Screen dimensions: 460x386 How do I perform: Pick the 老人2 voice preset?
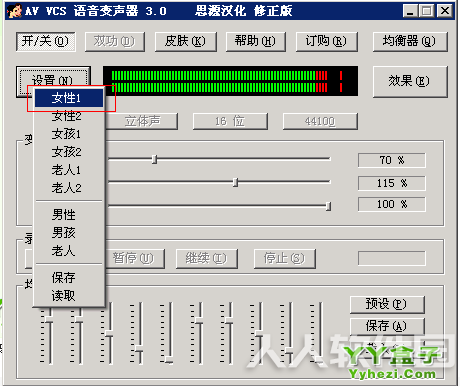(x=69, y=188)
